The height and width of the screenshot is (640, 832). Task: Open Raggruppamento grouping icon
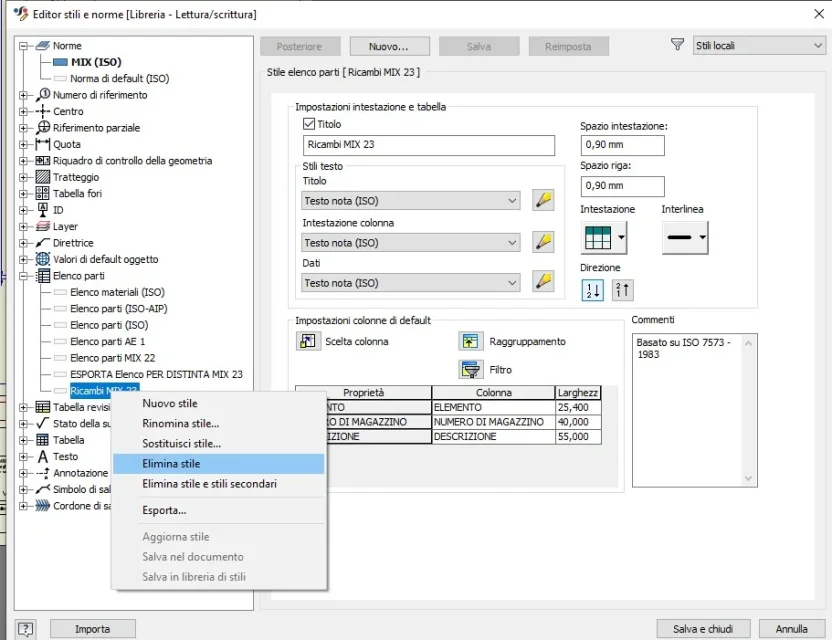pos(471,341)
